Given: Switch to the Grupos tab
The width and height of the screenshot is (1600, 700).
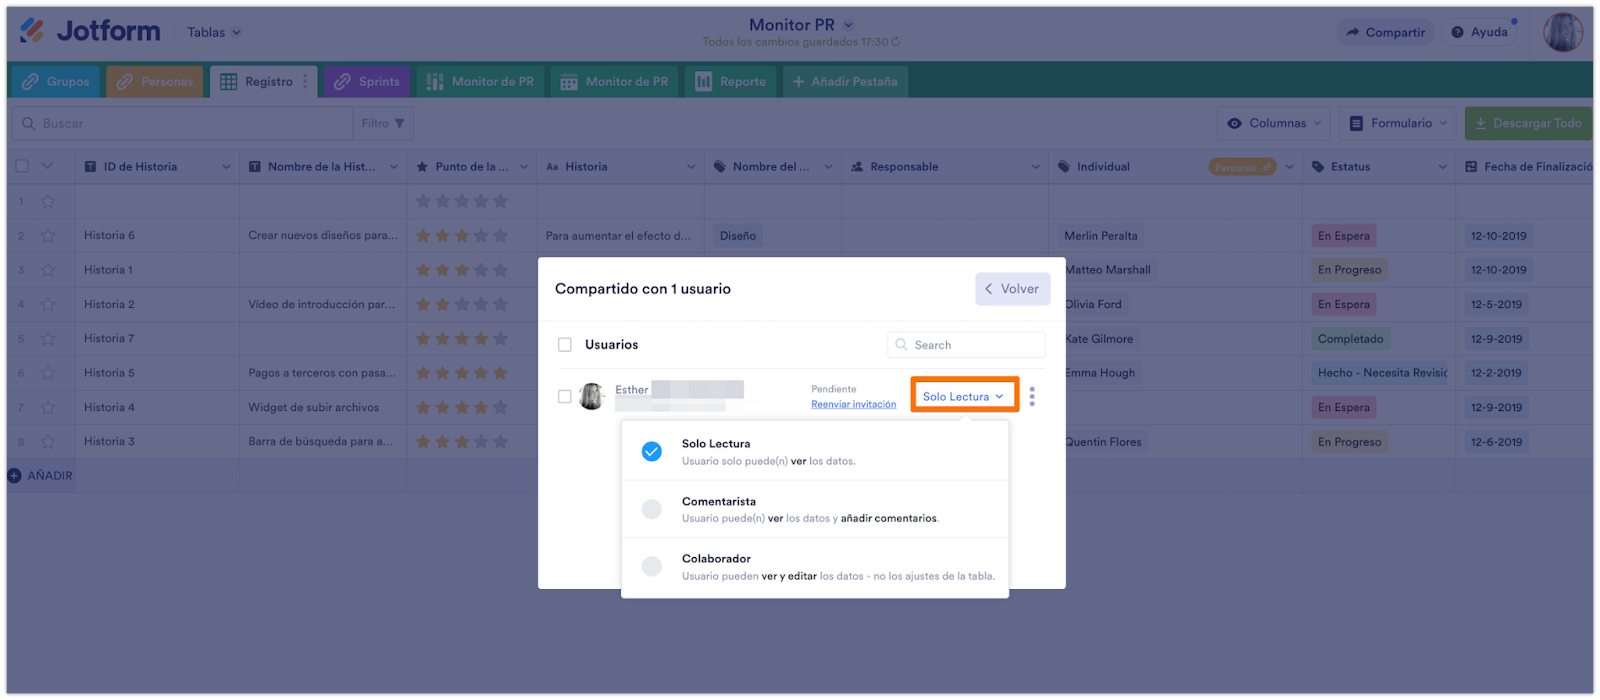Looking at the screenshot, I should (56, 81).
